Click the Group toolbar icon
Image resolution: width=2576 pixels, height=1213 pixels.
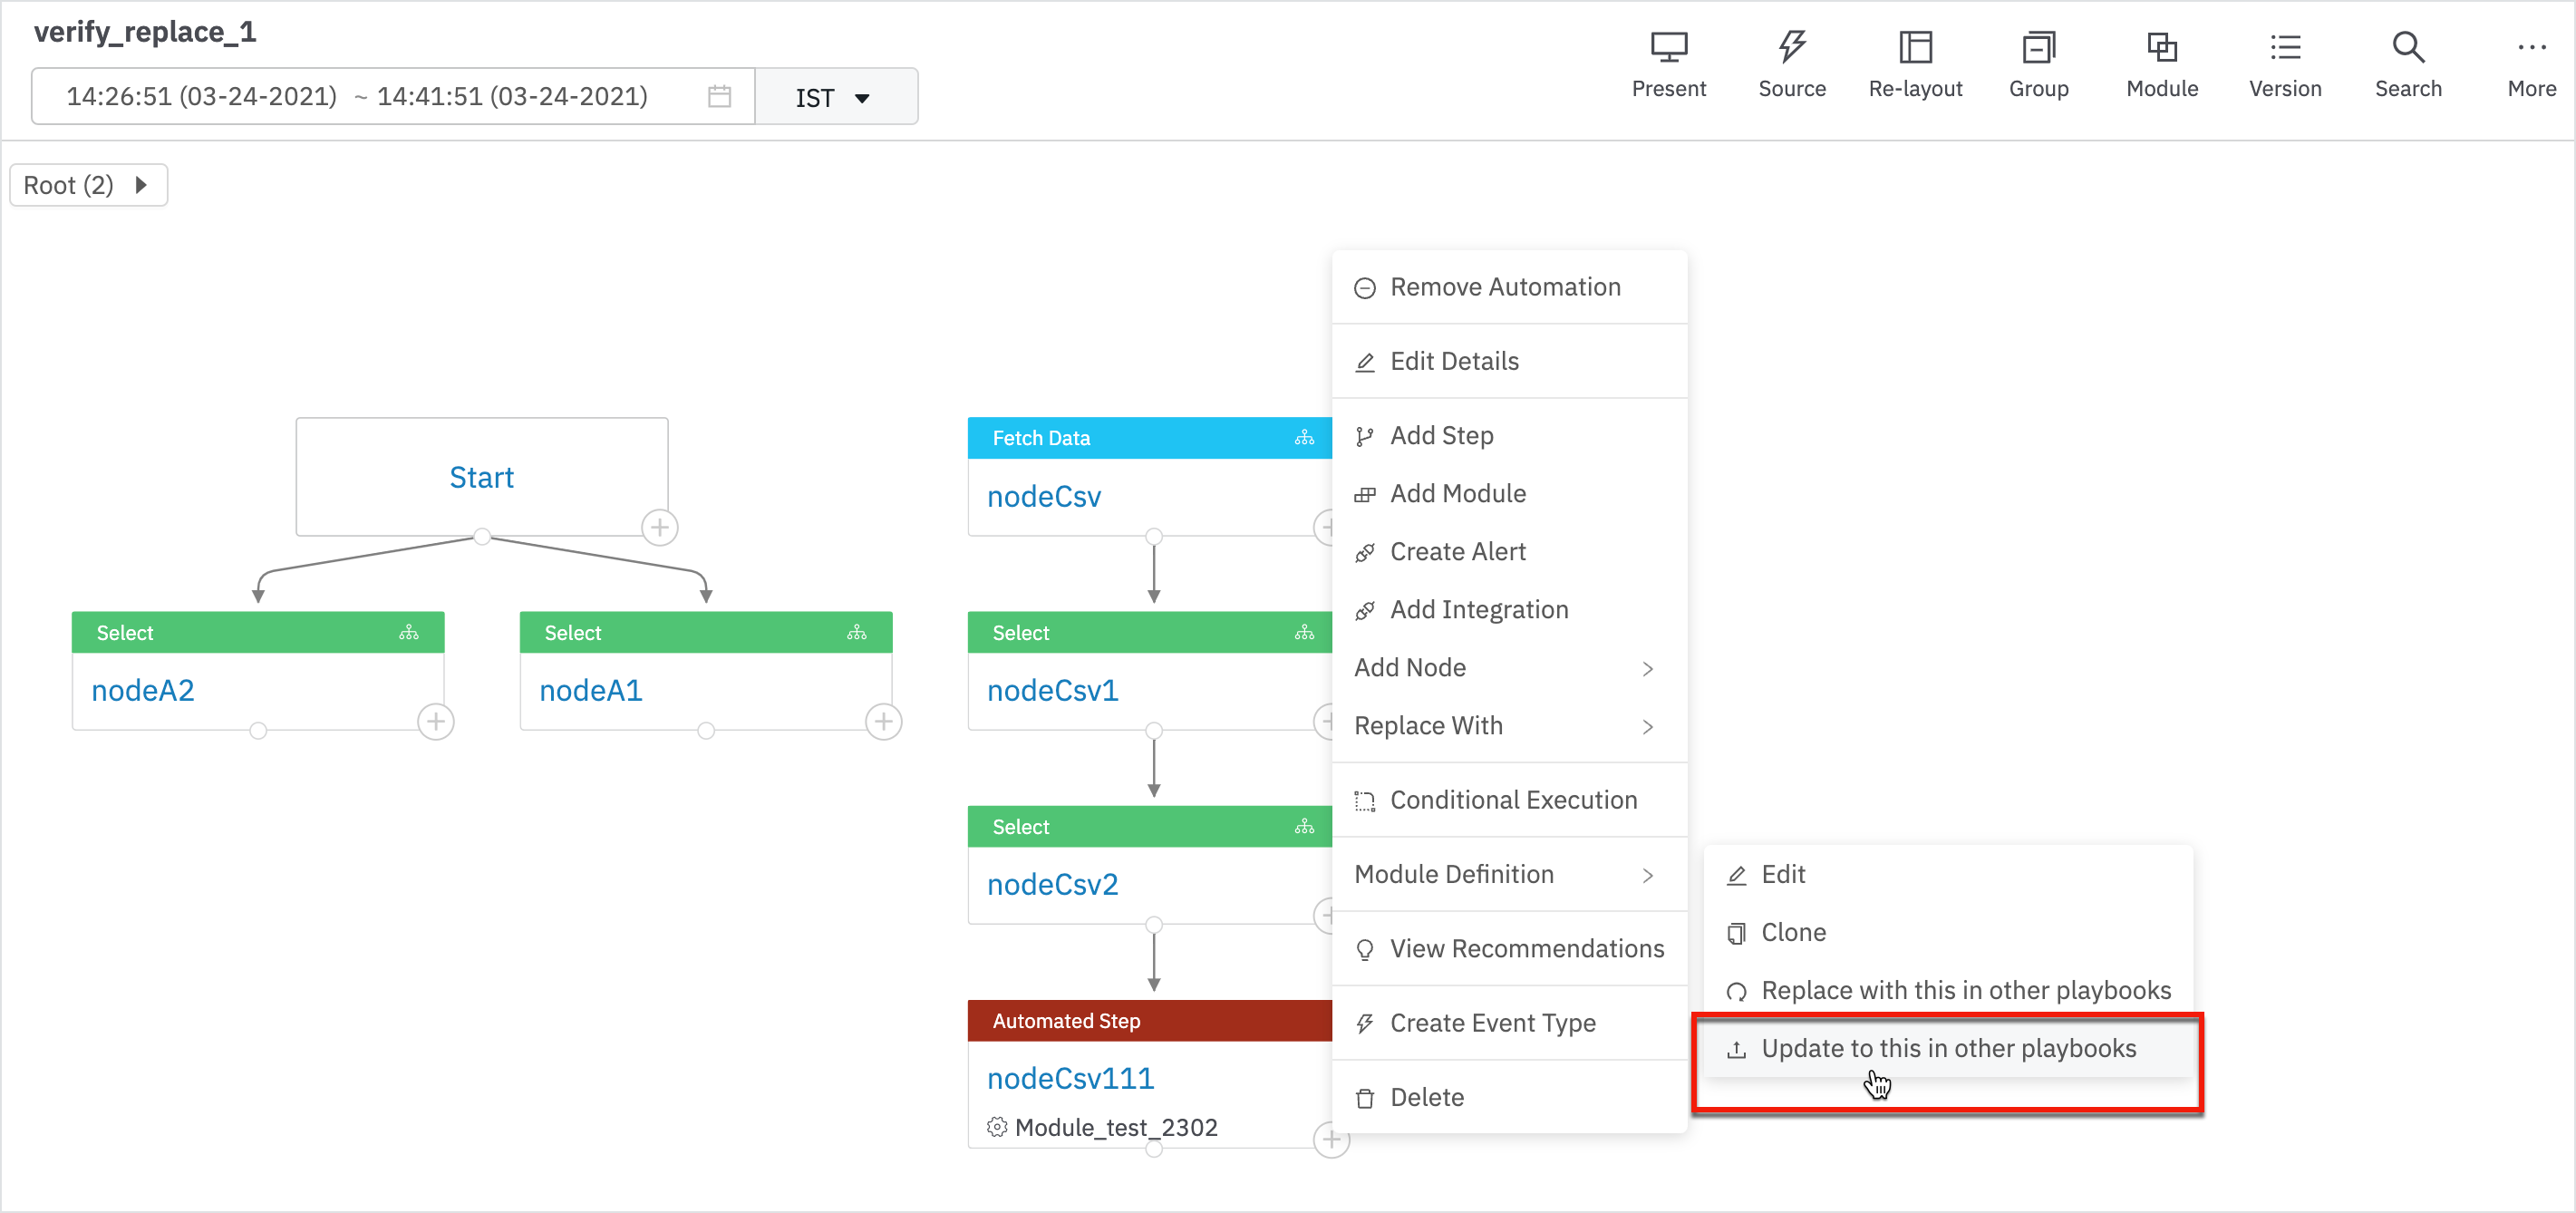pos(2038,47)
